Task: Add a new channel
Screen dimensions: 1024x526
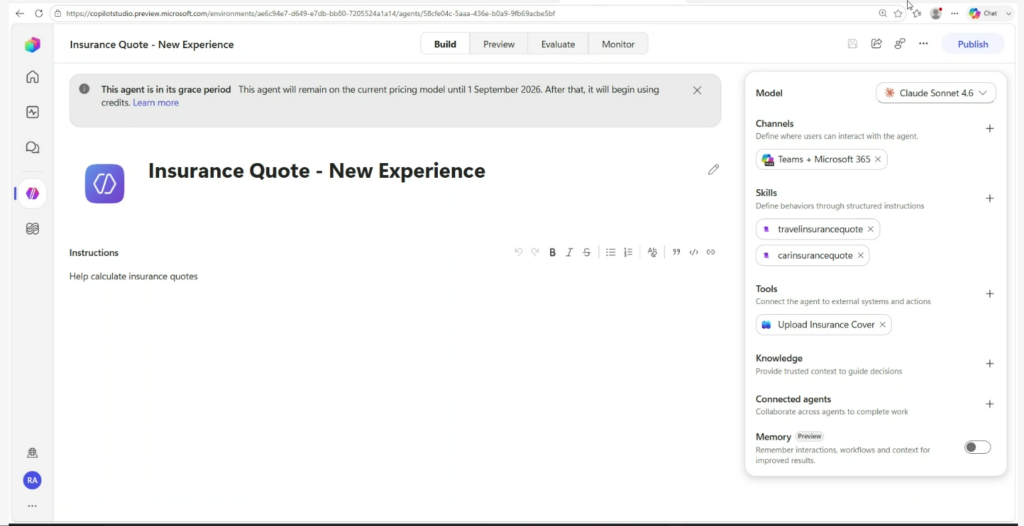Action: [989, 129]
